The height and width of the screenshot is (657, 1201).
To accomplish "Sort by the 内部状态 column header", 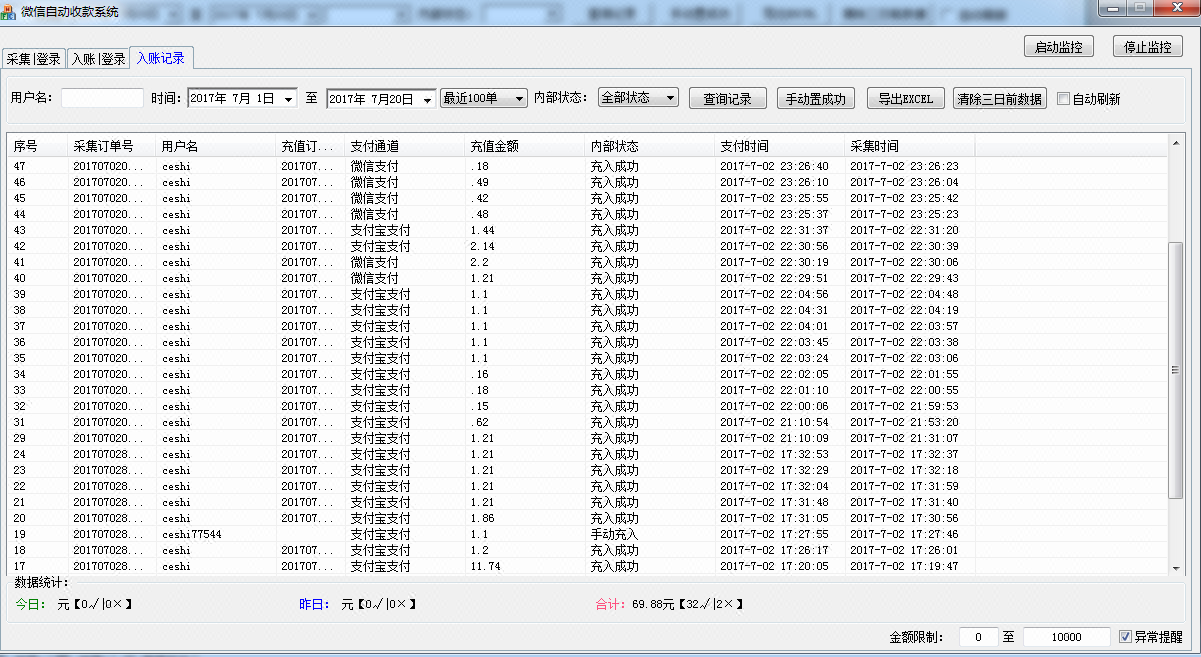I will [x=649, y=146].
